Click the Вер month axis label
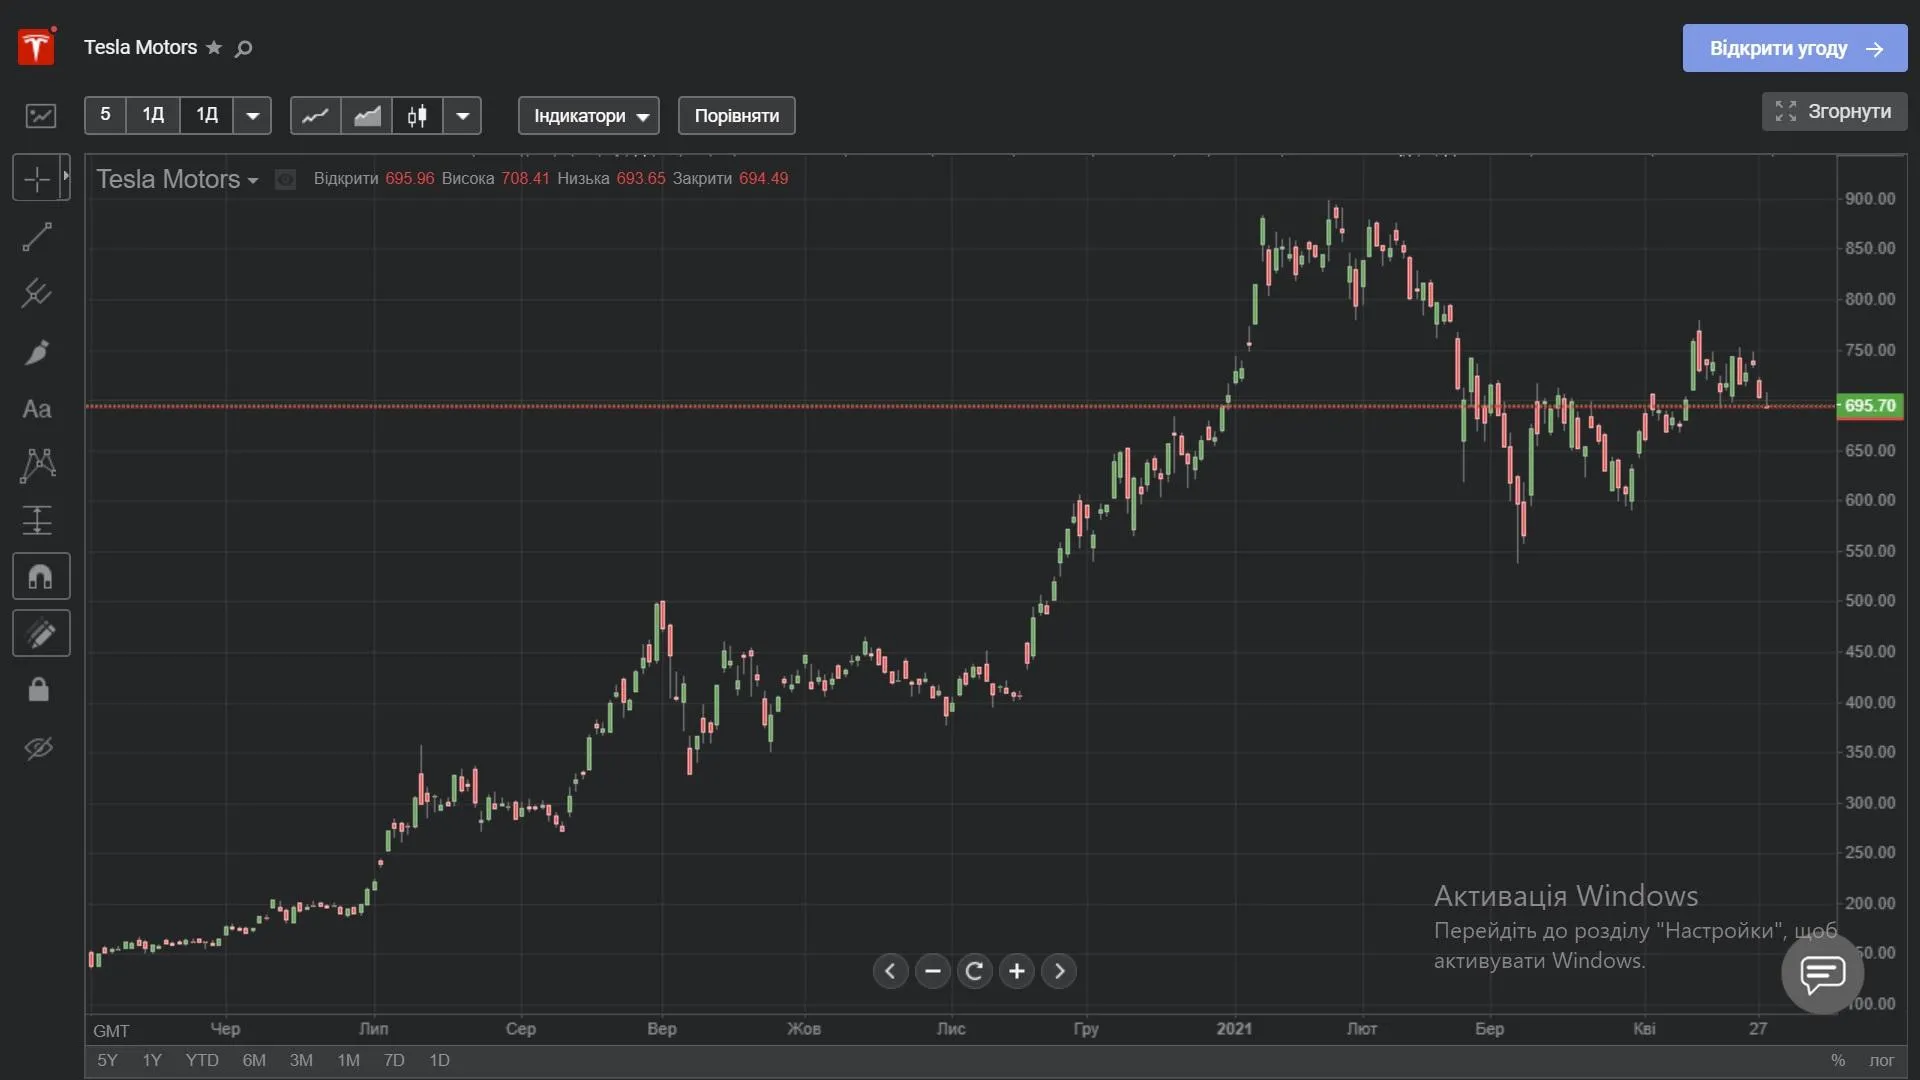This screenshot has width=1920, height=1080. click(x=662, y=1029)
